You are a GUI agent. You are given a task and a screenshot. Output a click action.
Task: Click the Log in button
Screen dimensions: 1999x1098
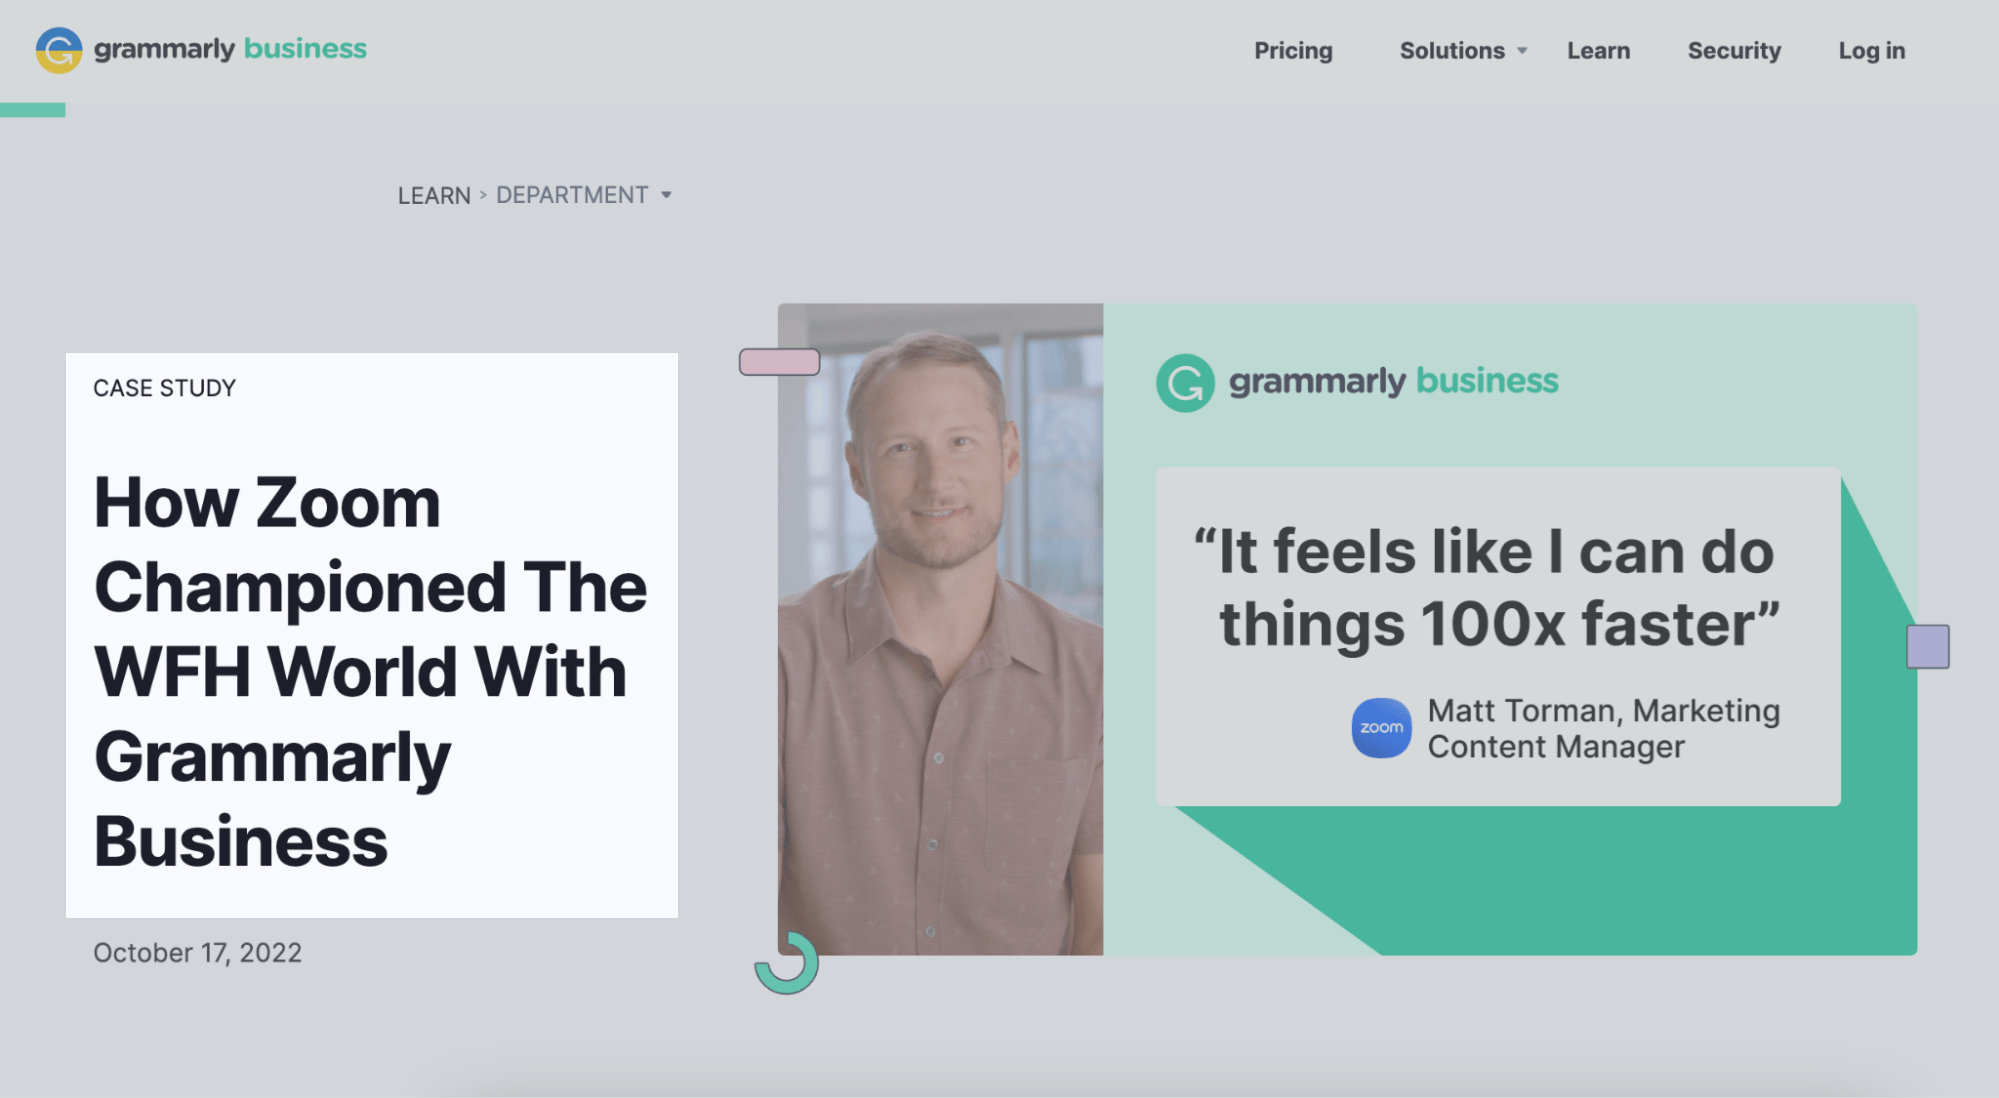click(x=1873, y=51)
